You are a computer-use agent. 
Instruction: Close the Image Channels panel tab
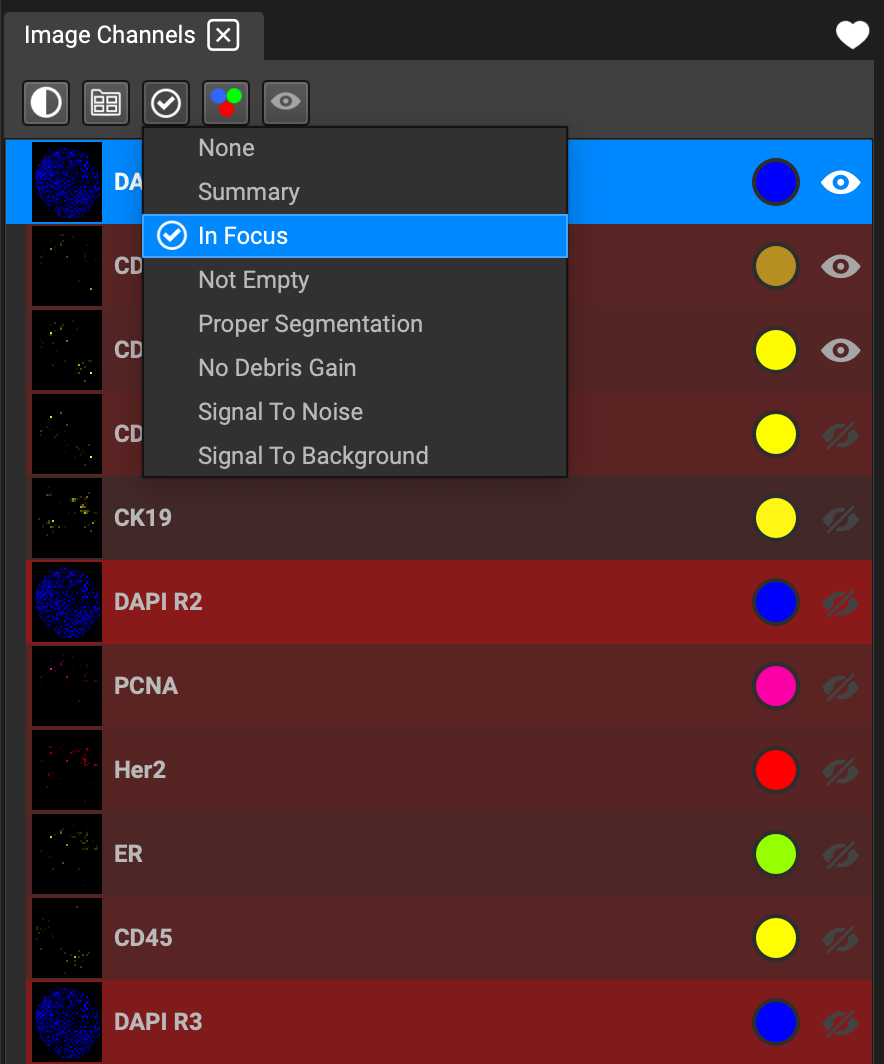223,35
